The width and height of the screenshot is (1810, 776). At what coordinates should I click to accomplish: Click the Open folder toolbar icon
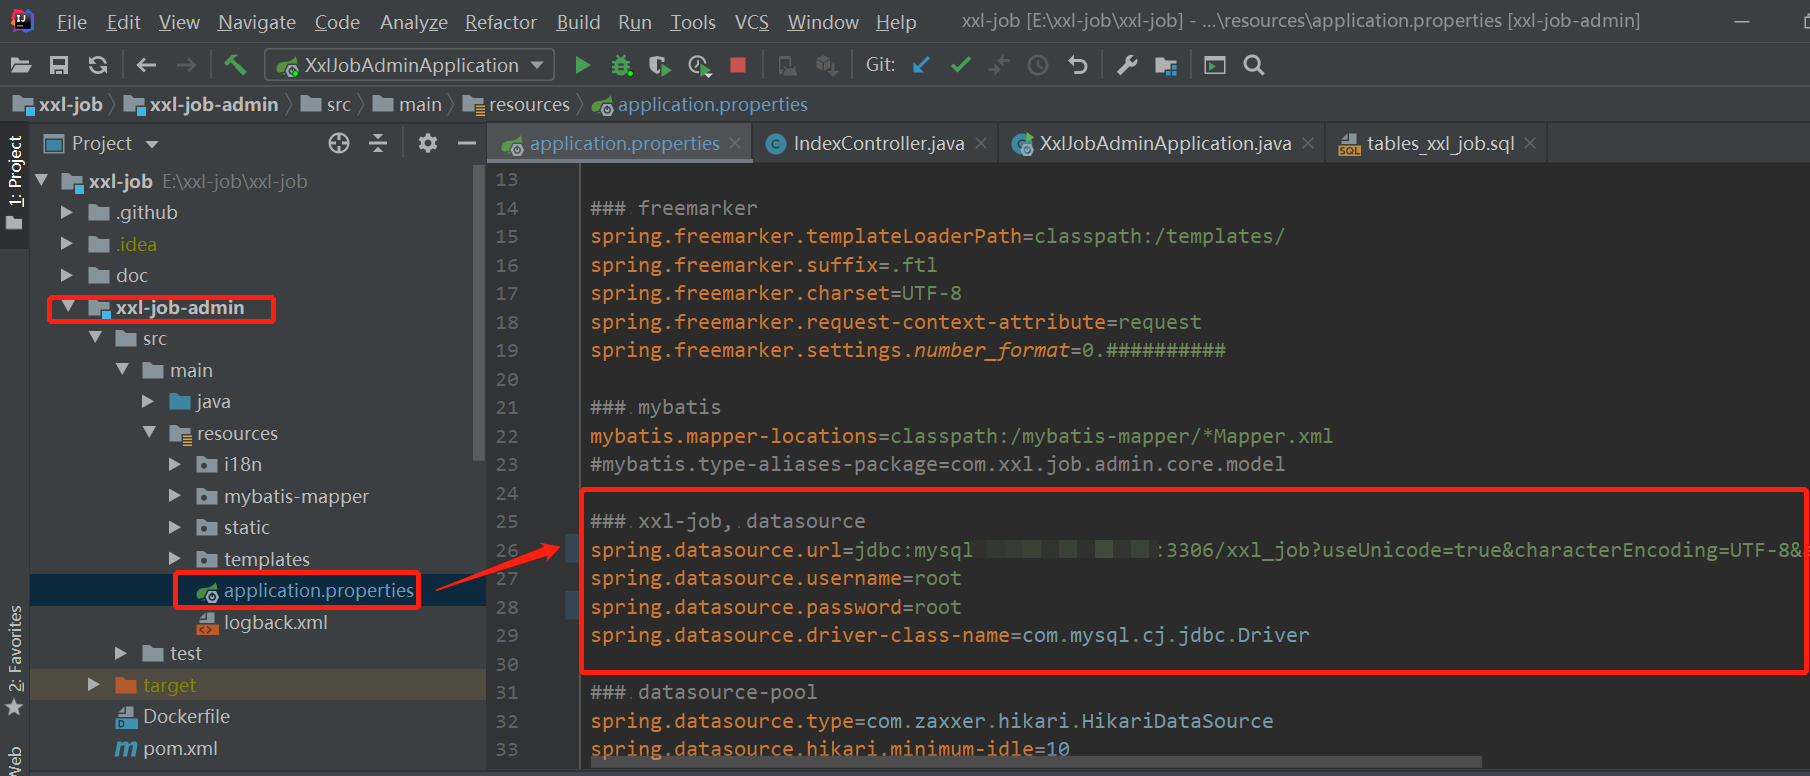click(x=21, y=65)
